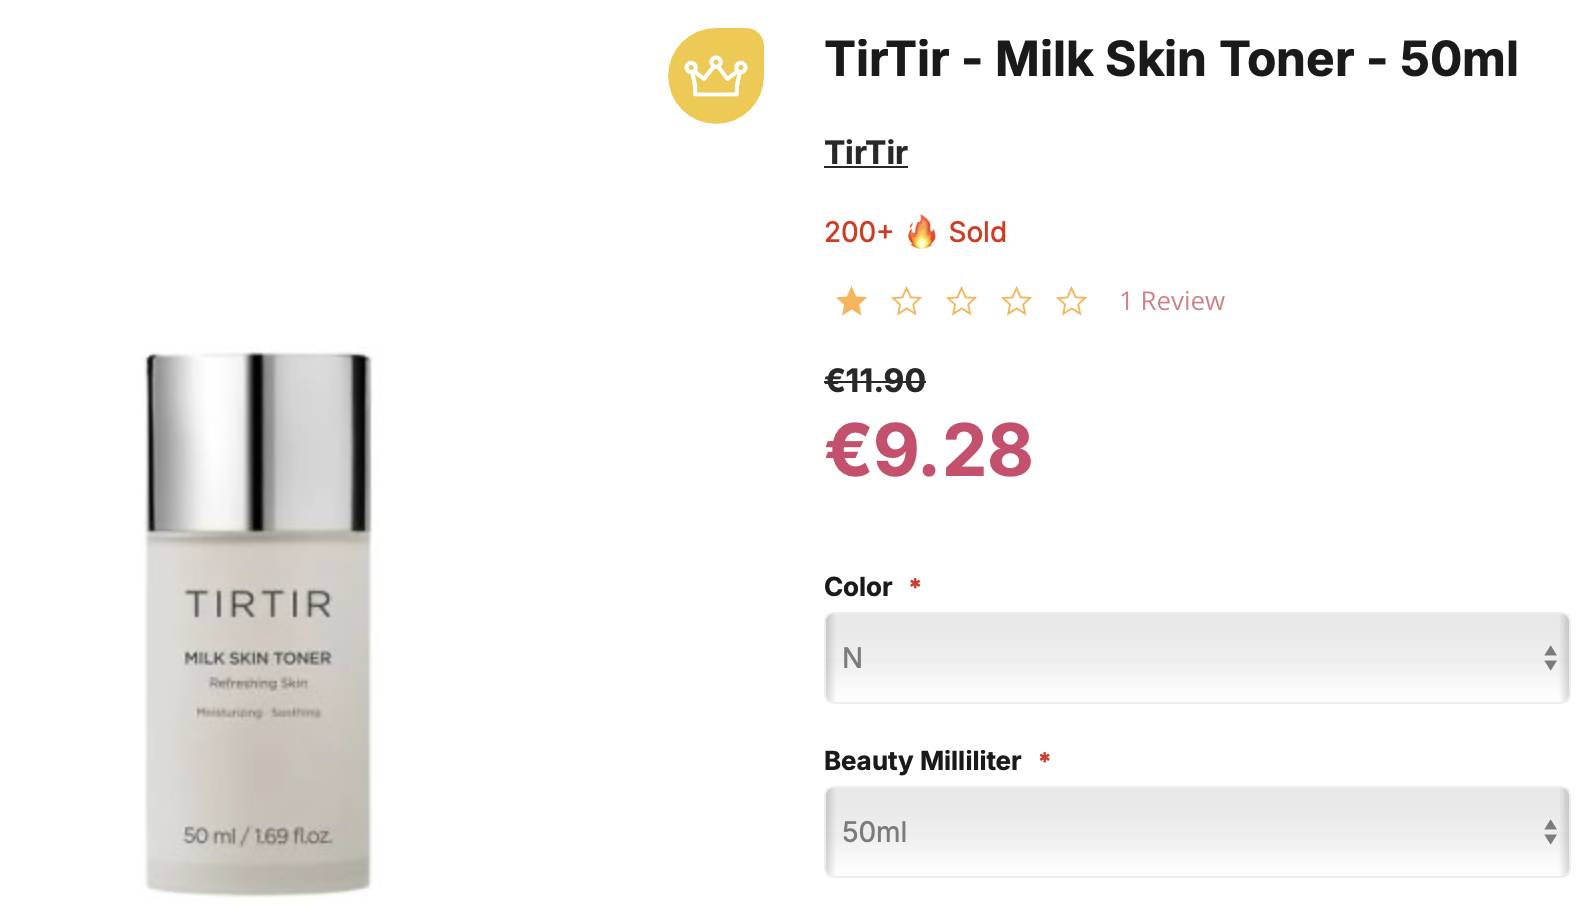The height and width of the screenshot is (910, 1588).
Task: Click the Color field label
Action: (x=858, y=587)
